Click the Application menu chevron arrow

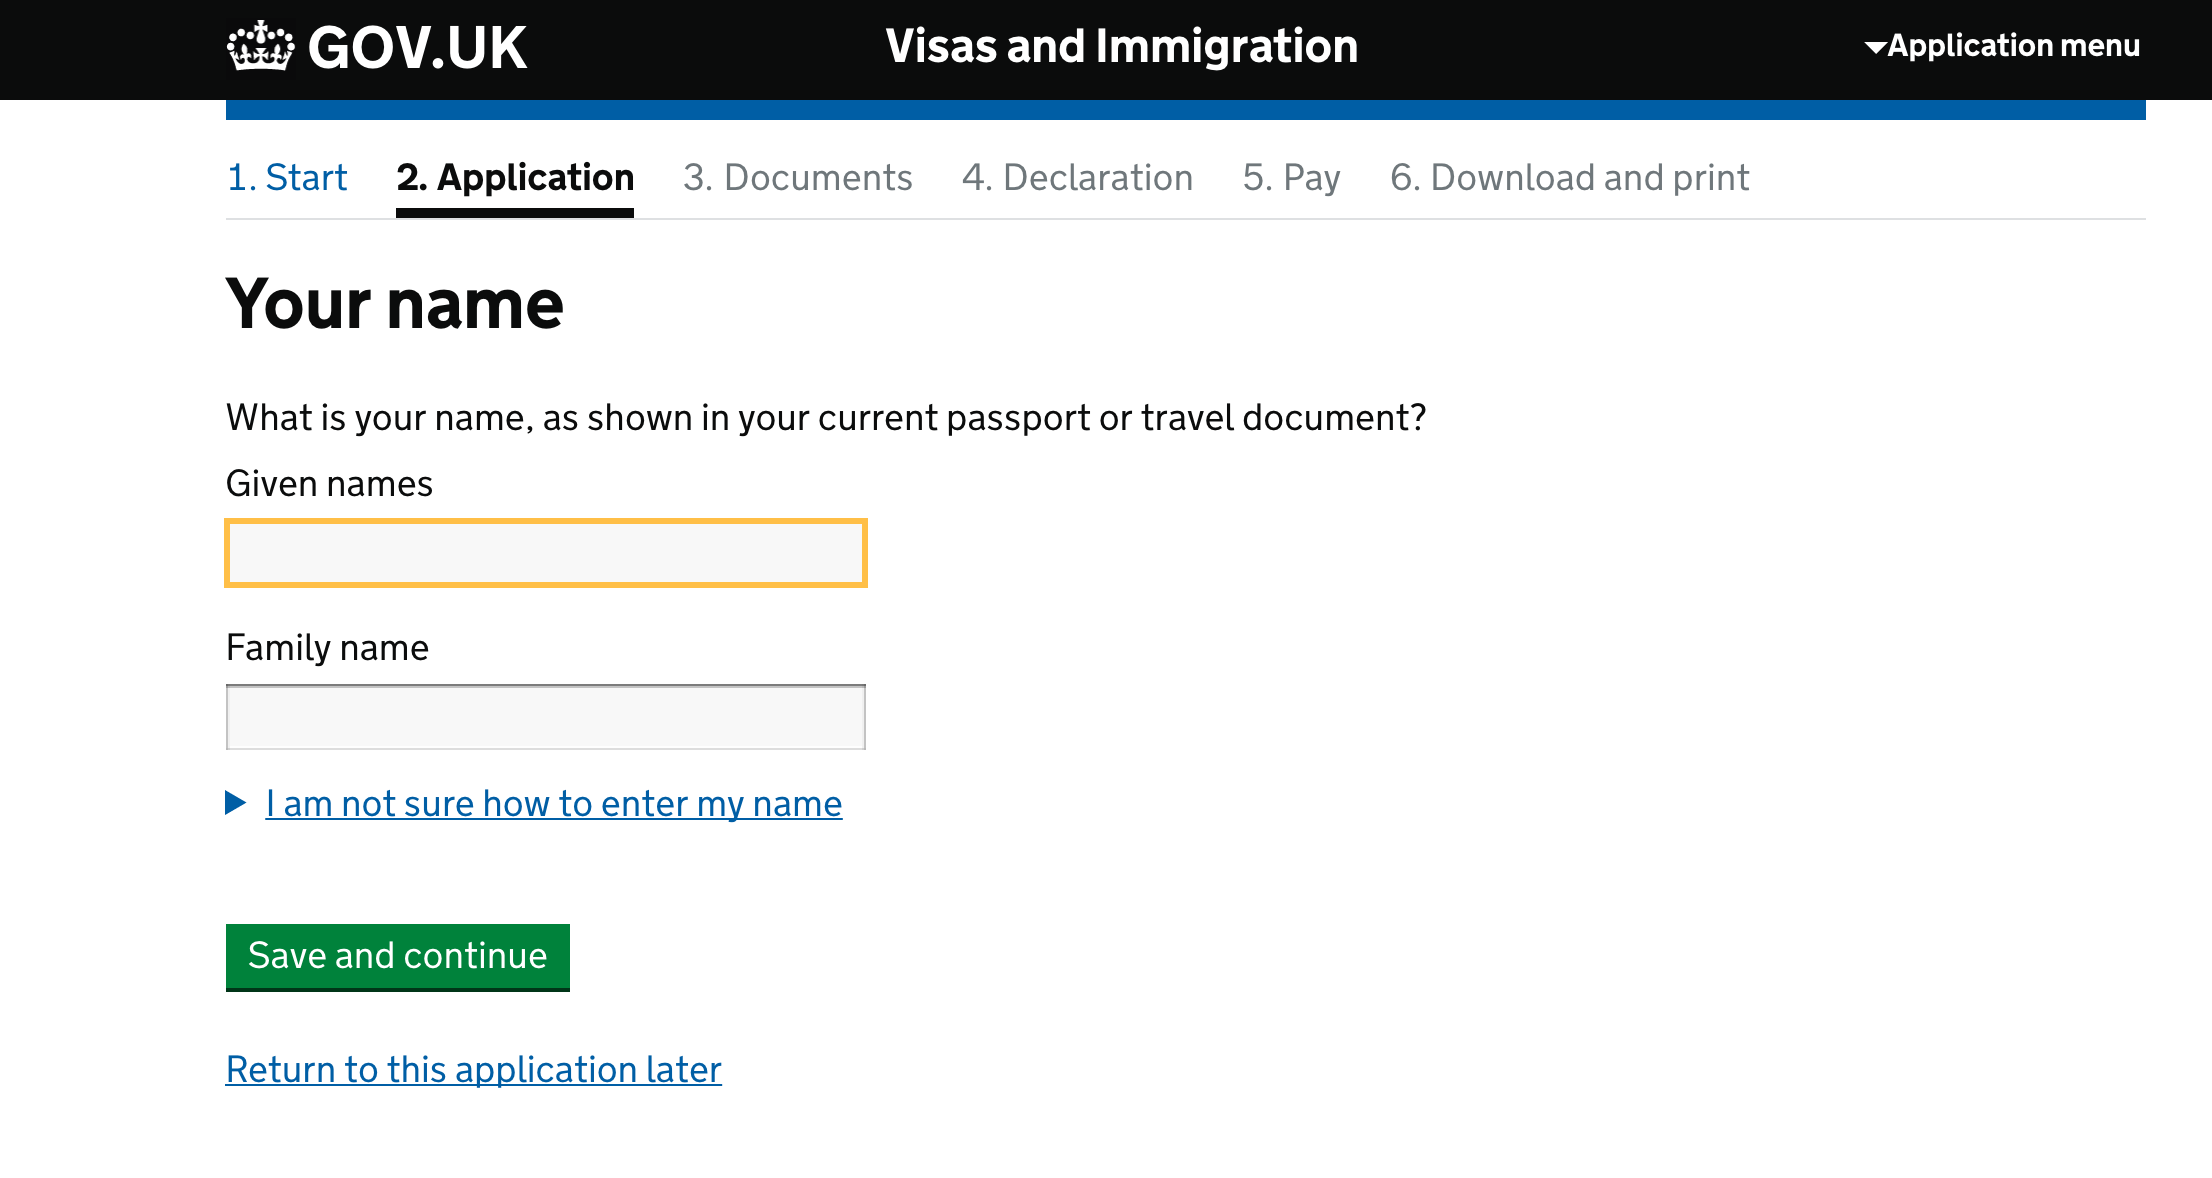1875,45
